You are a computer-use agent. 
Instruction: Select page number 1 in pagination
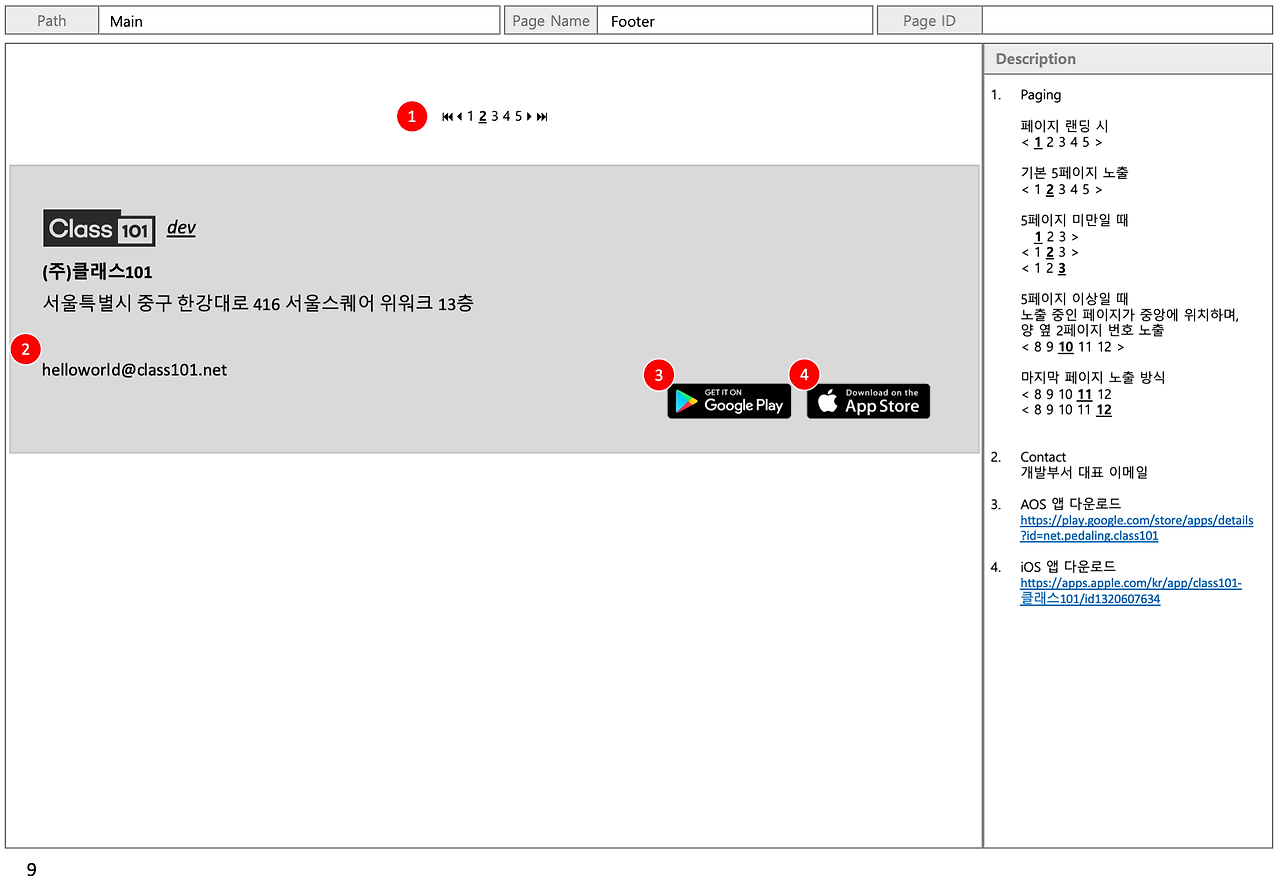pyautogui.click(x=470, y=116)
